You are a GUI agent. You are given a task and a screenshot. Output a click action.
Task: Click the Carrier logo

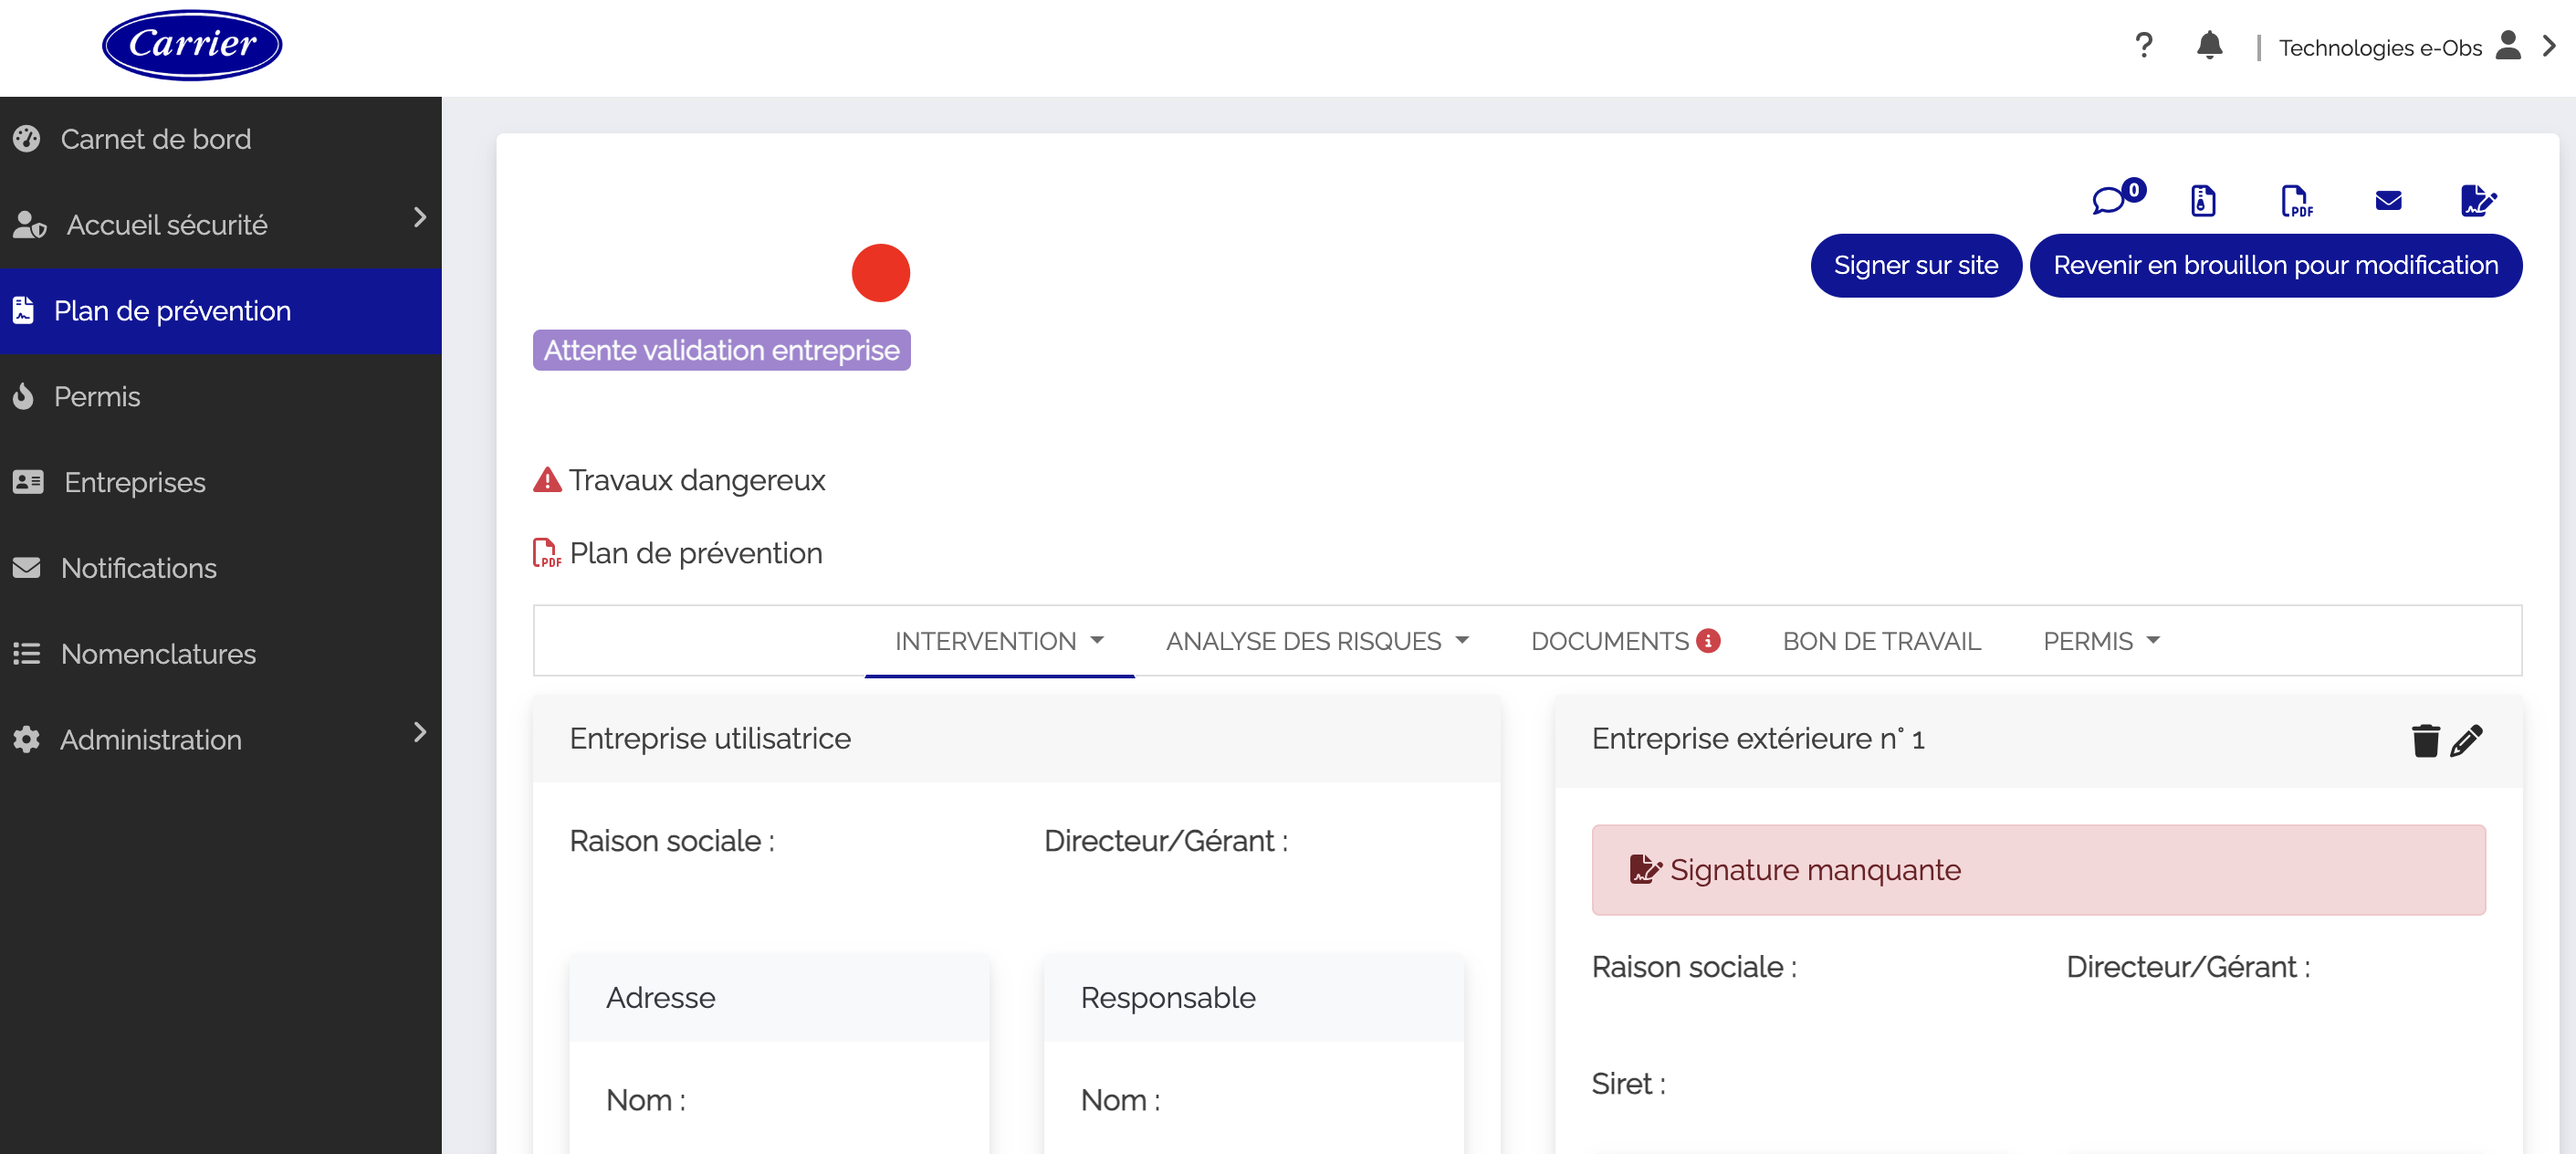[x=192, y=45]
